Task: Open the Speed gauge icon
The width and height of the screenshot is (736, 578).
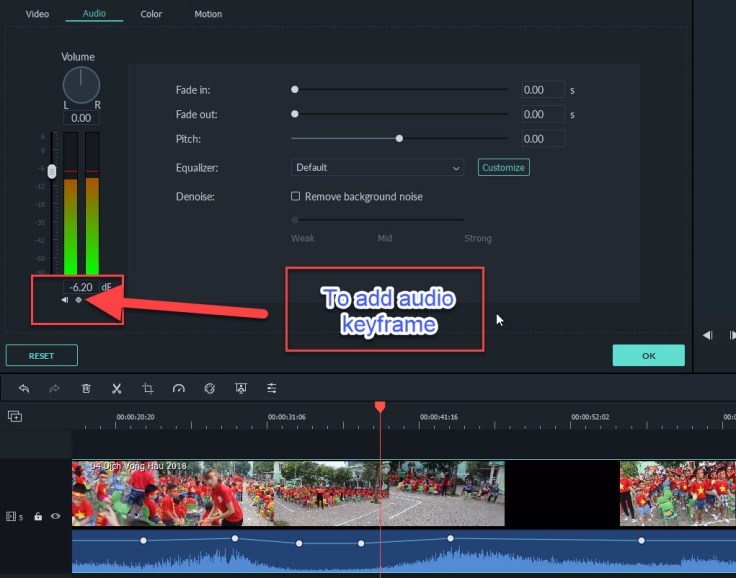Action: (179, 388)
